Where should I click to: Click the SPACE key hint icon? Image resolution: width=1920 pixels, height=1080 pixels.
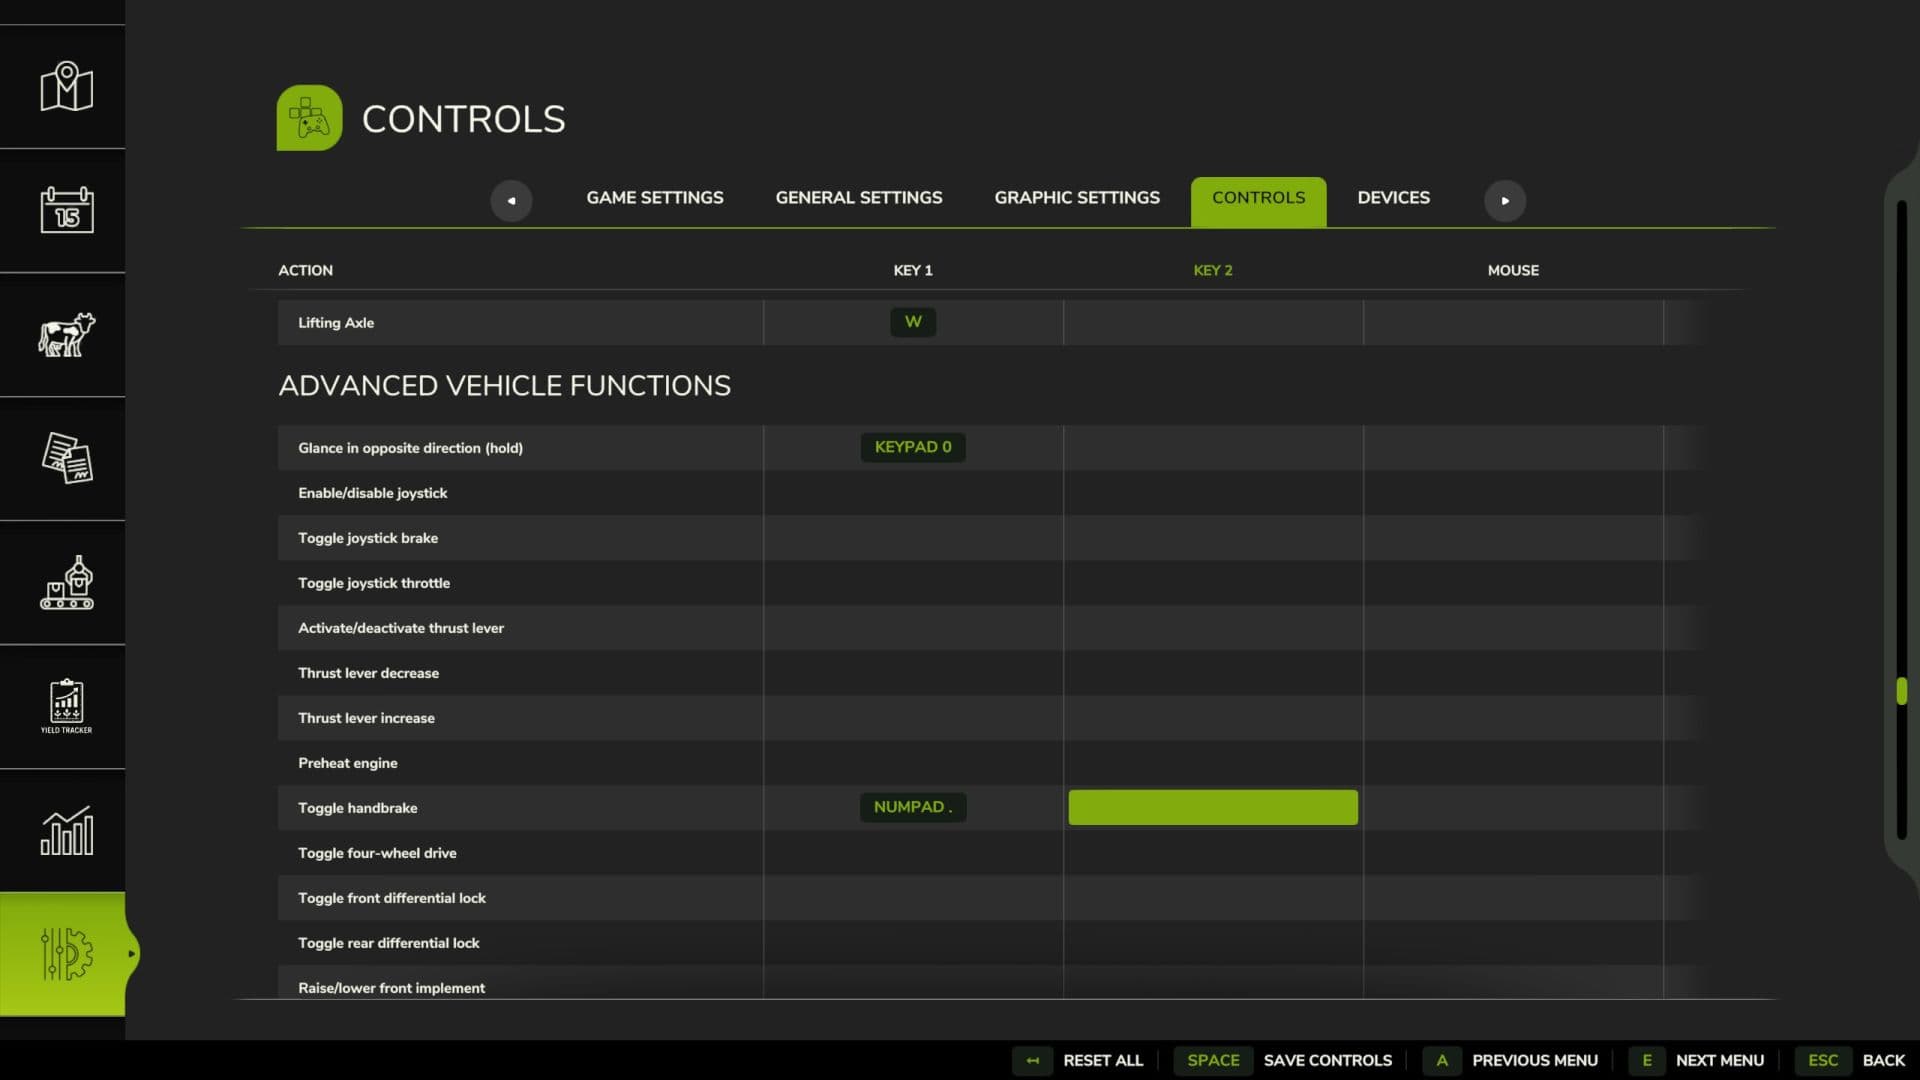(x=1213, y=1060)
